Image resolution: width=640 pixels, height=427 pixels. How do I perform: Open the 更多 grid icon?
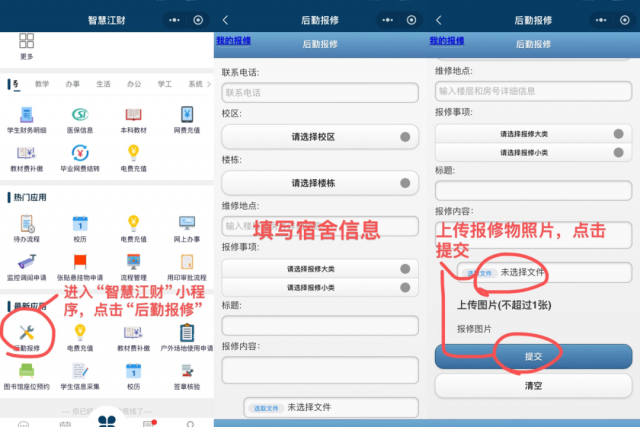click(27, 45)
